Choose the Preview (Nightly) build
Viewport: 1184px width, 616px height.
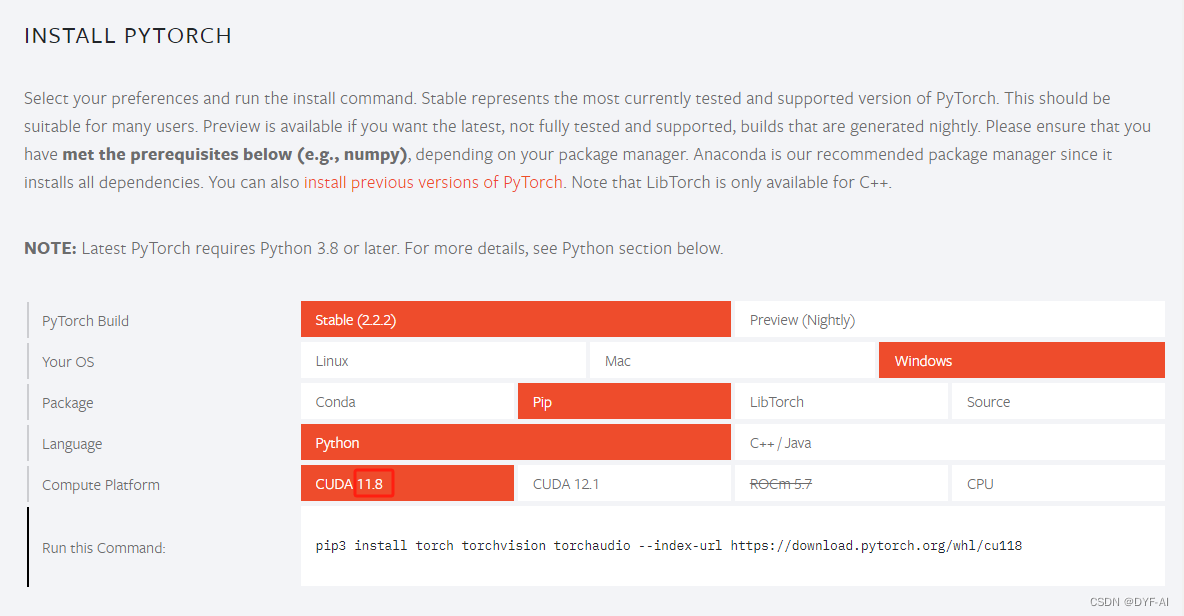pyautogui.click(x=948, y=320)
